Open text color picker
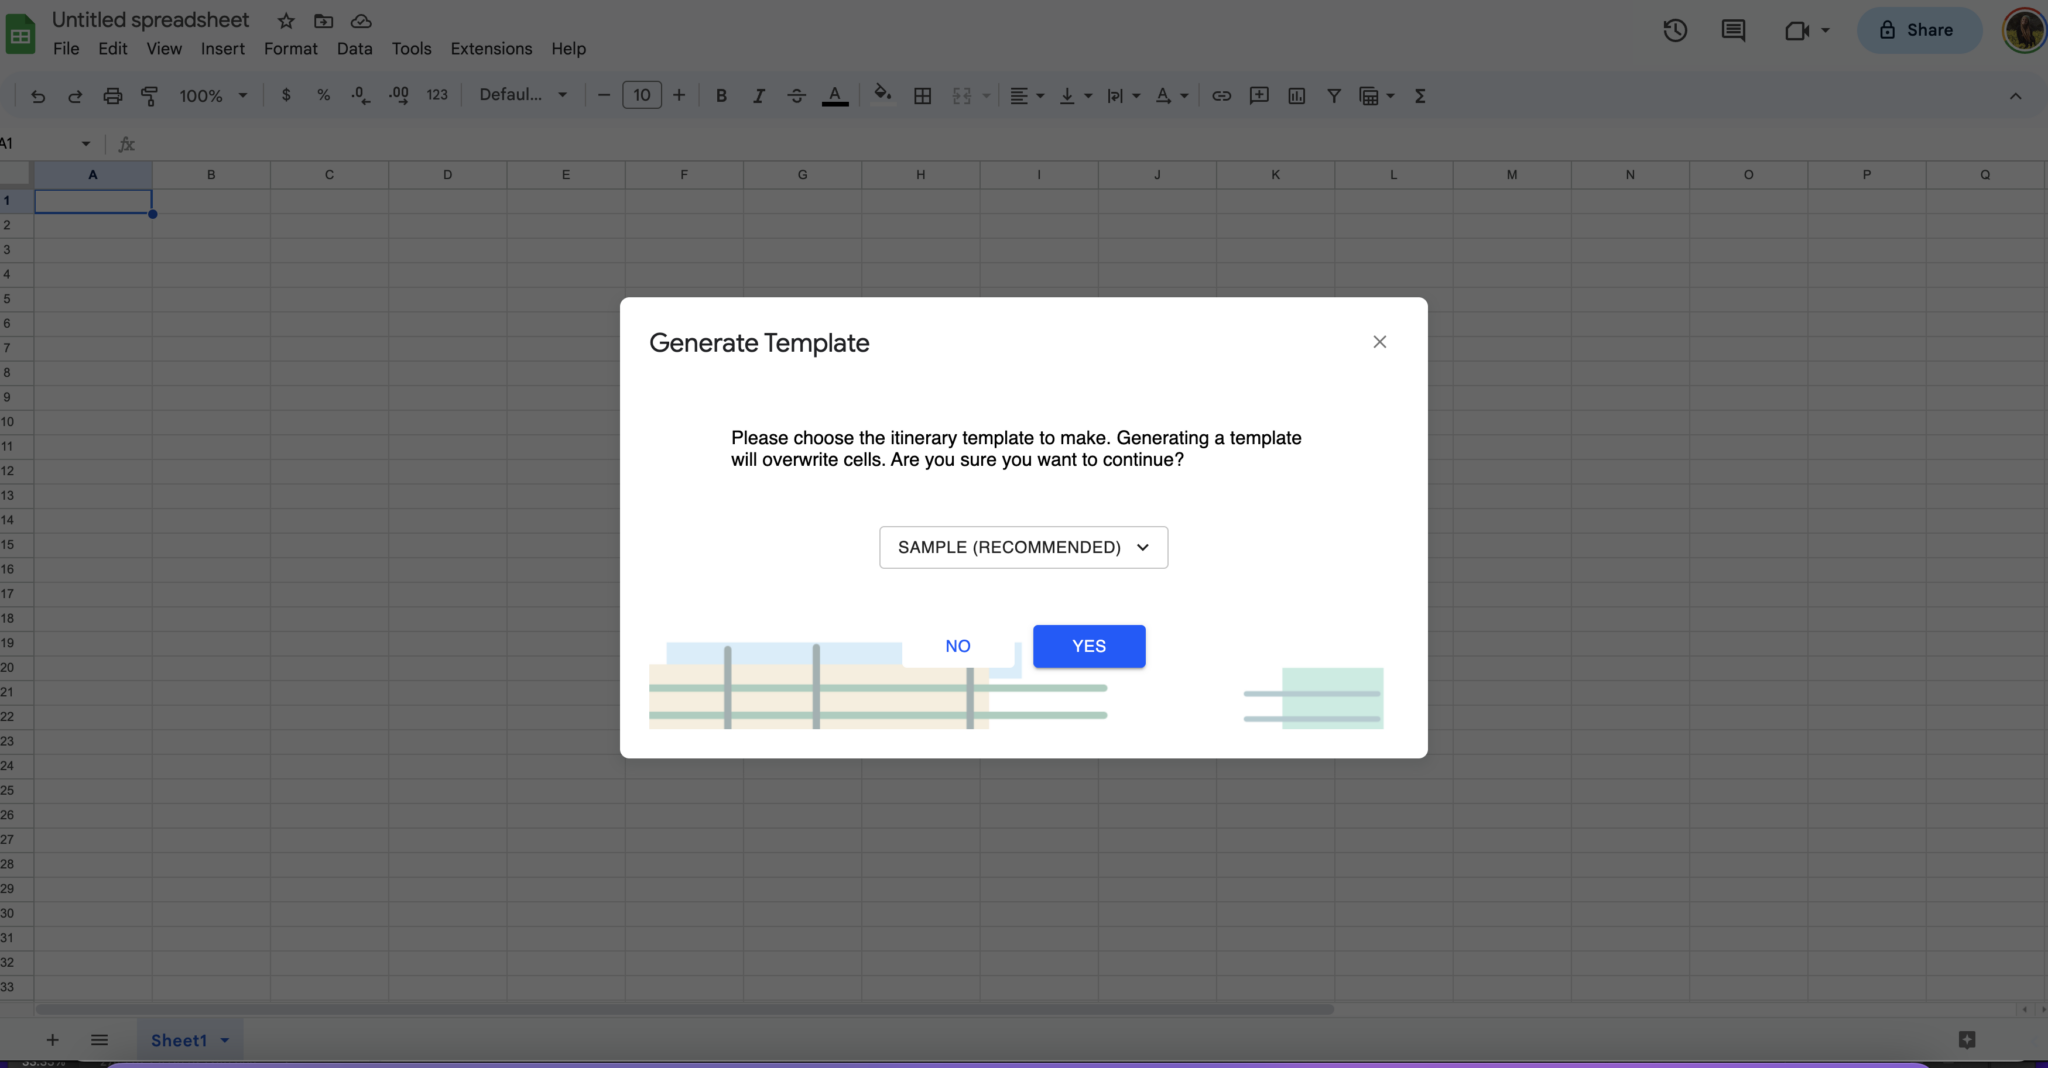 click(835, 96)
